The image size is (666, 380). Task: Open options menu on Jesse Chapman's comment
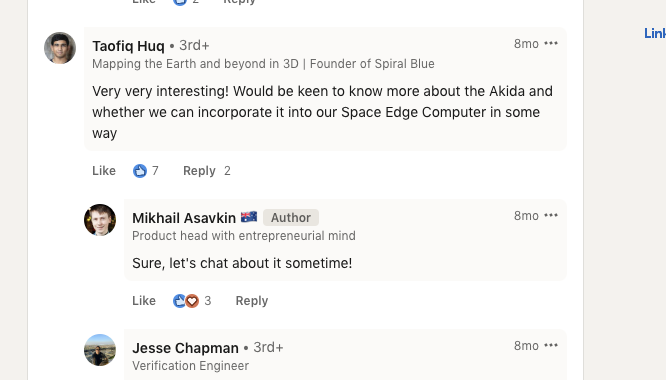(x=551, y=346)
